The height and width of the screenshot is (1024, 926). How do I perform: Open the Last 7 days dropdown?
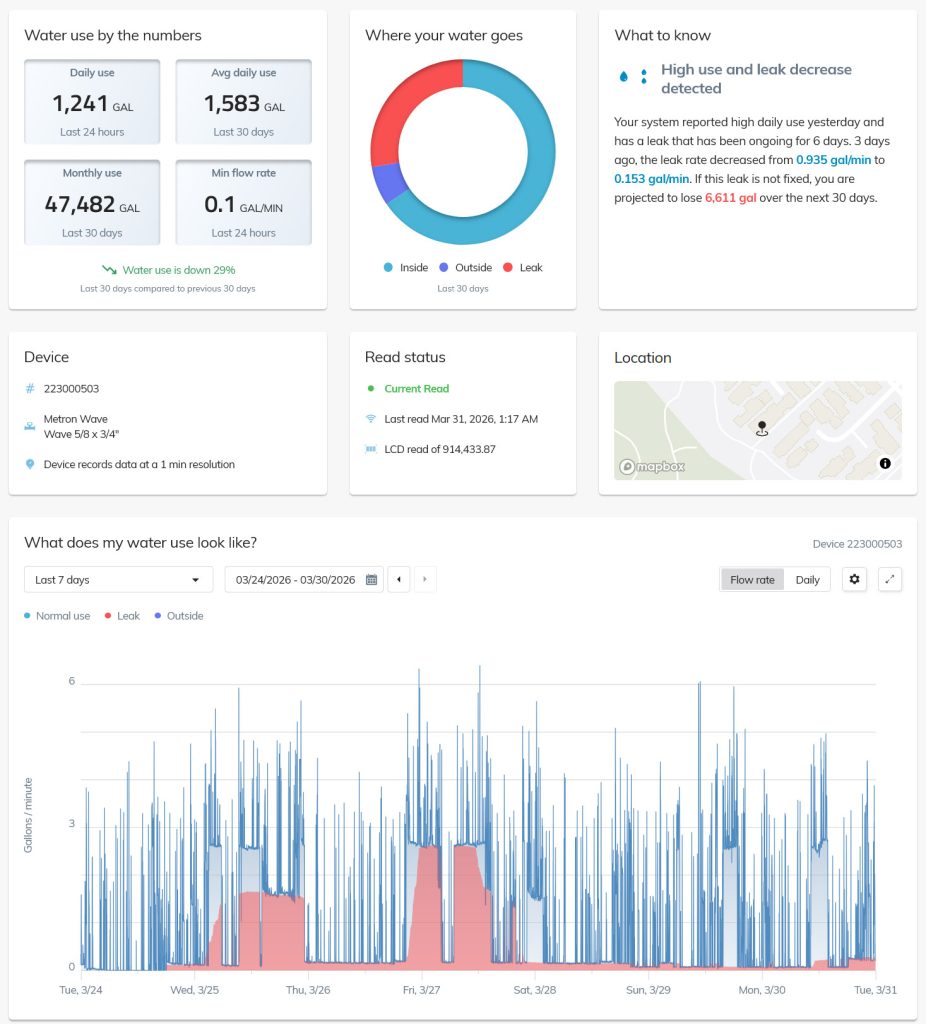117,579
